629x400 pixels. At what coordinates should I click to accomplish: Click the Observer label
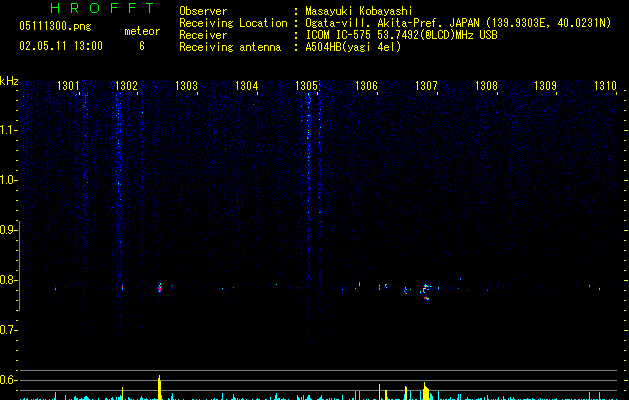coord(203,11)
